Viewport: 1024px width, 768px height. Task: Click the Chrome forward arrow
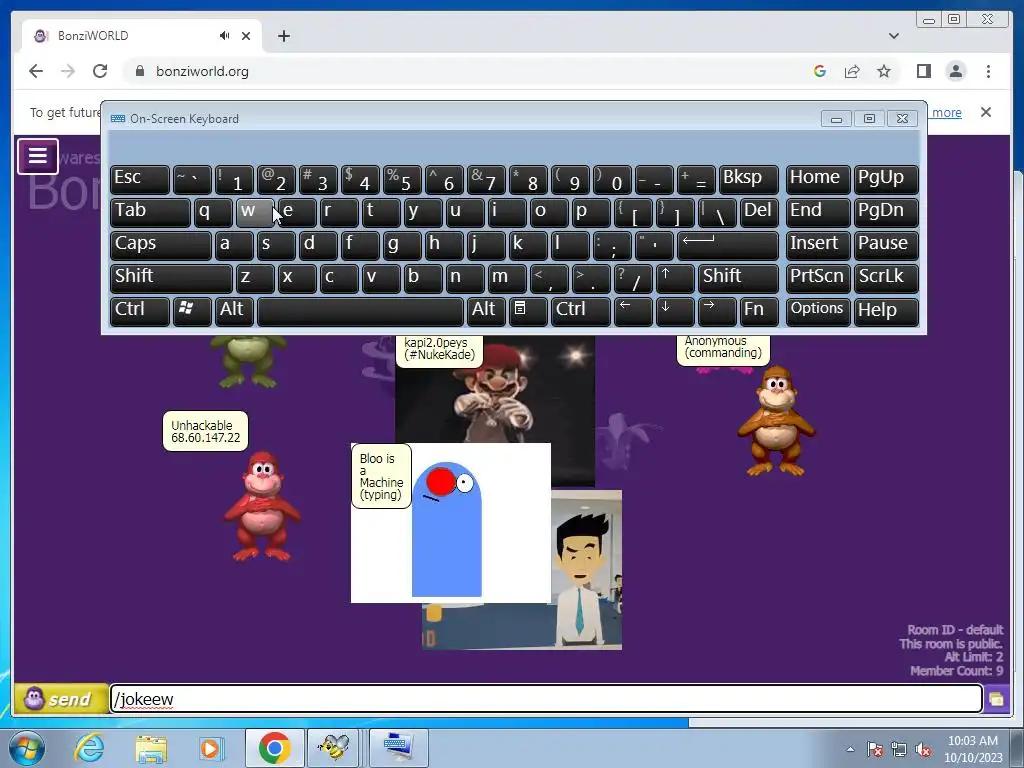68,71
